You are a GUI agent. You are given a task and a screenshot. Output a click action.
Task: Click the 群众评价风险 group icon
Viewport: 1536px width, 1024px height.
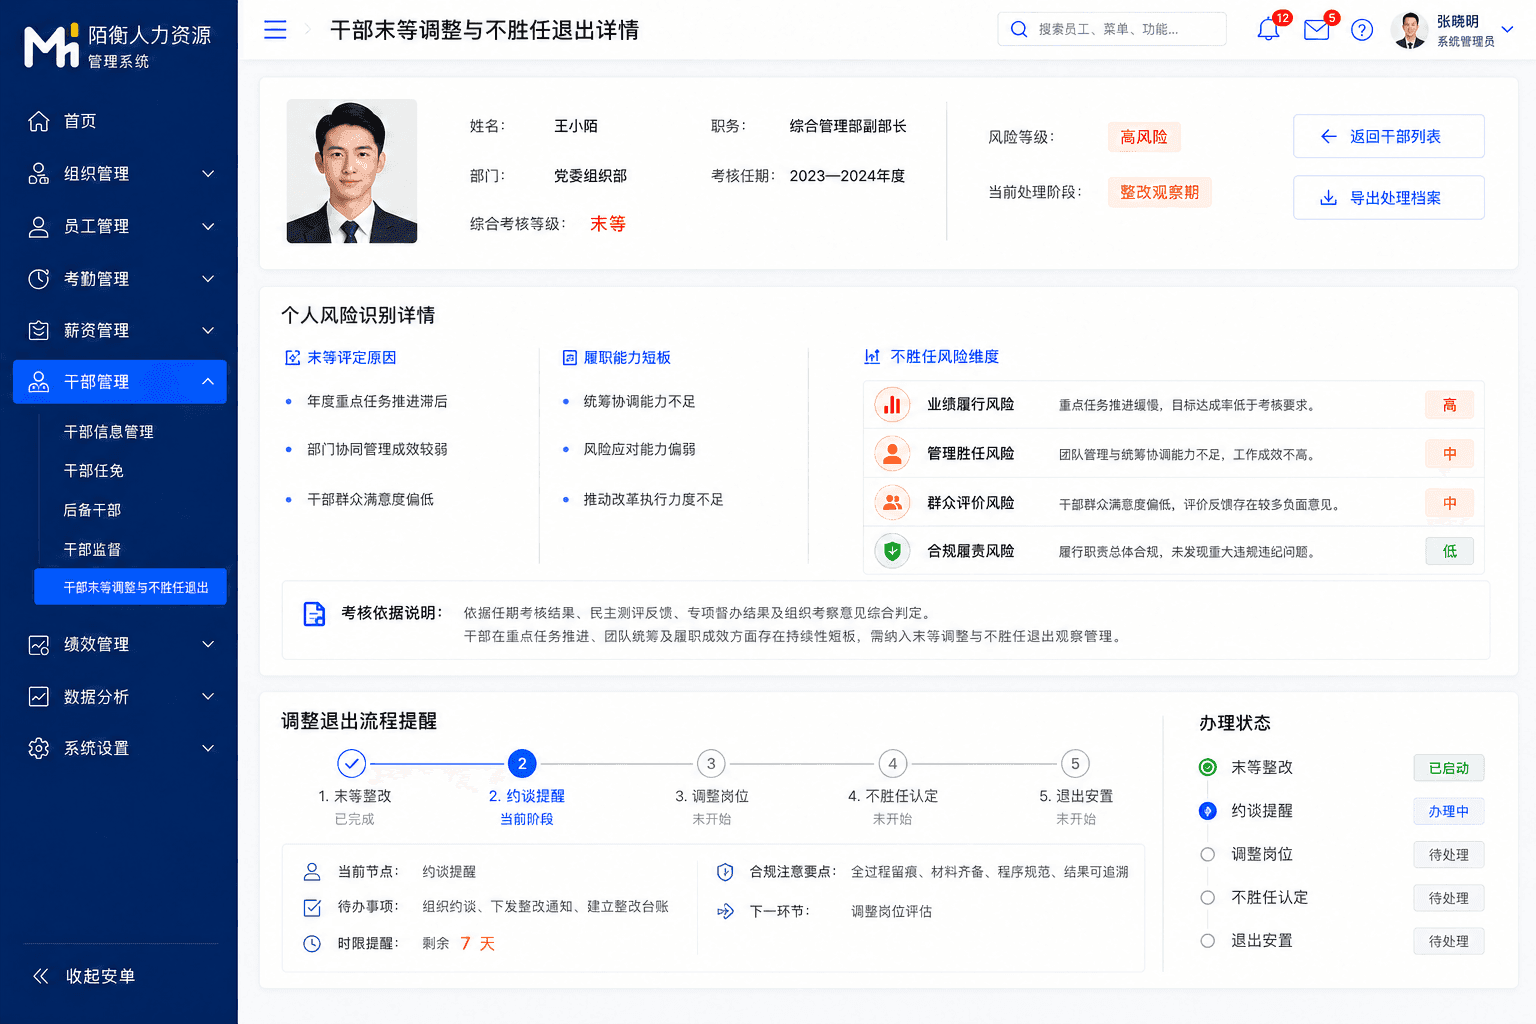tap(892, 502)
